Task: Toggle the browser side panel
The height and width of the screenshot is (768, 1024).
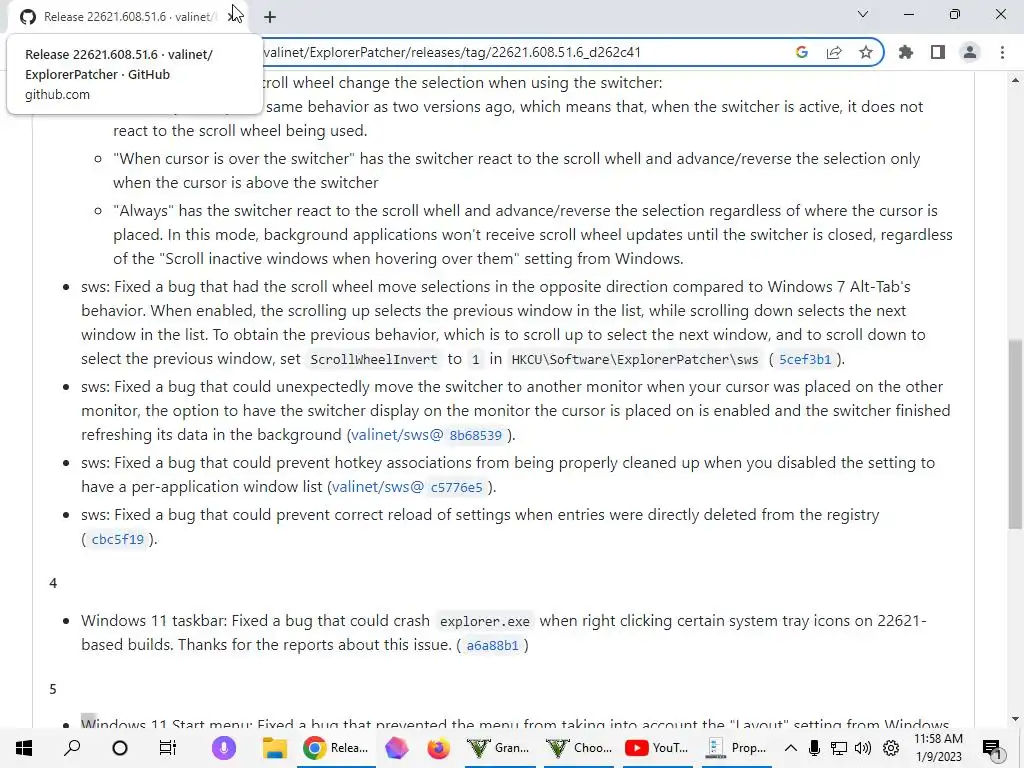Action: click(938, 52)
